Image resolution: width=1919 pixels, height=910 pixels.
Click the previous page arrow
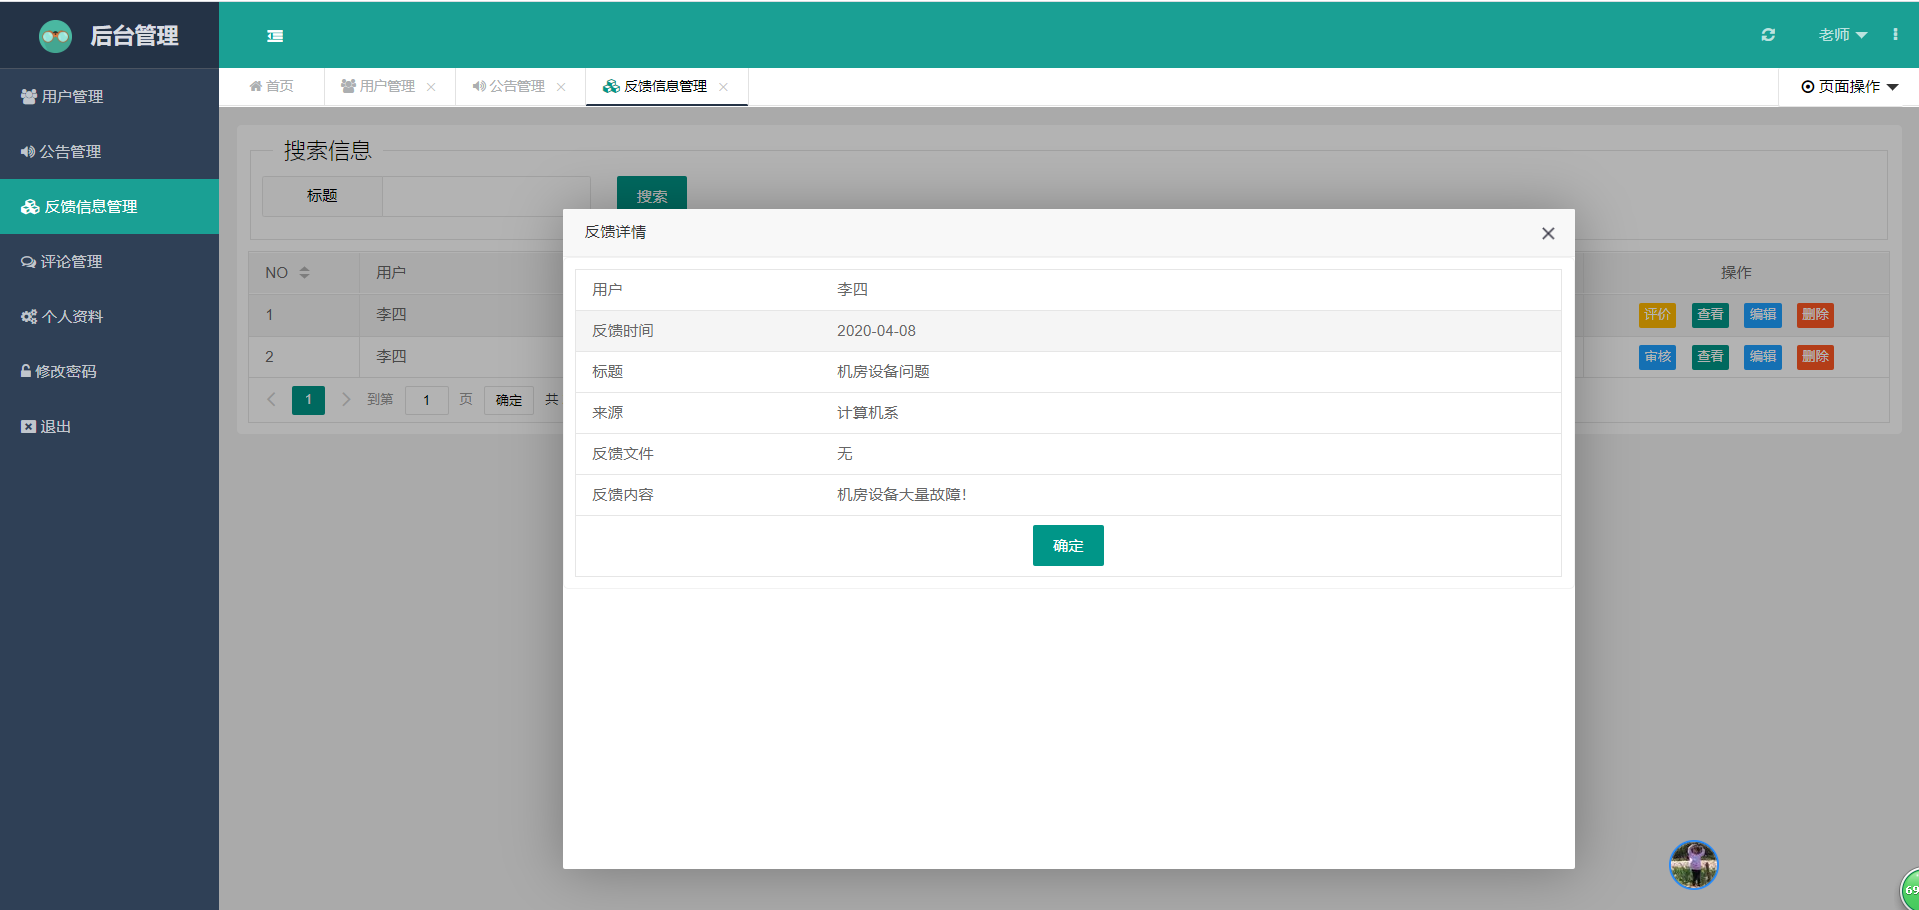271,400
